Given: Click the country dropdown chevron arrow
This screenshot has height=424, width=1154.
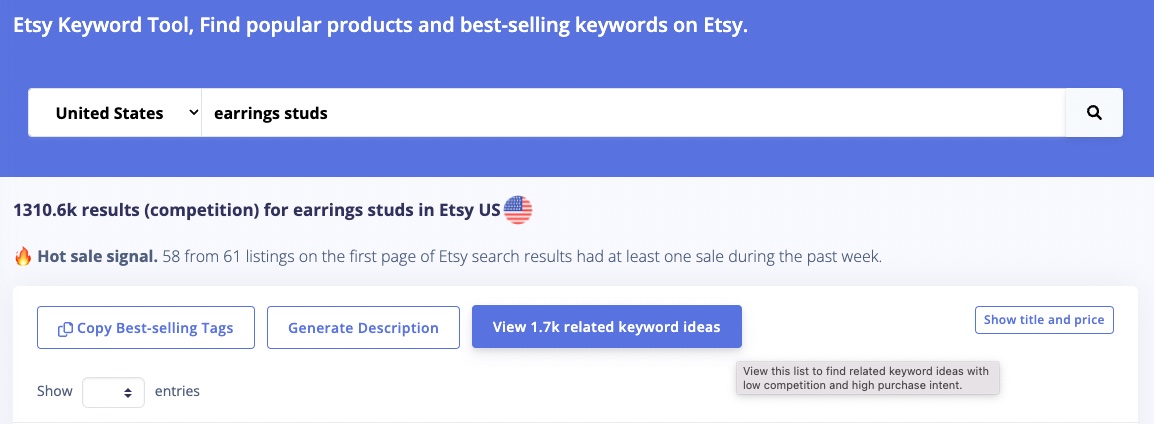Looking at the screenshot, I should click(x=194, y=113).
